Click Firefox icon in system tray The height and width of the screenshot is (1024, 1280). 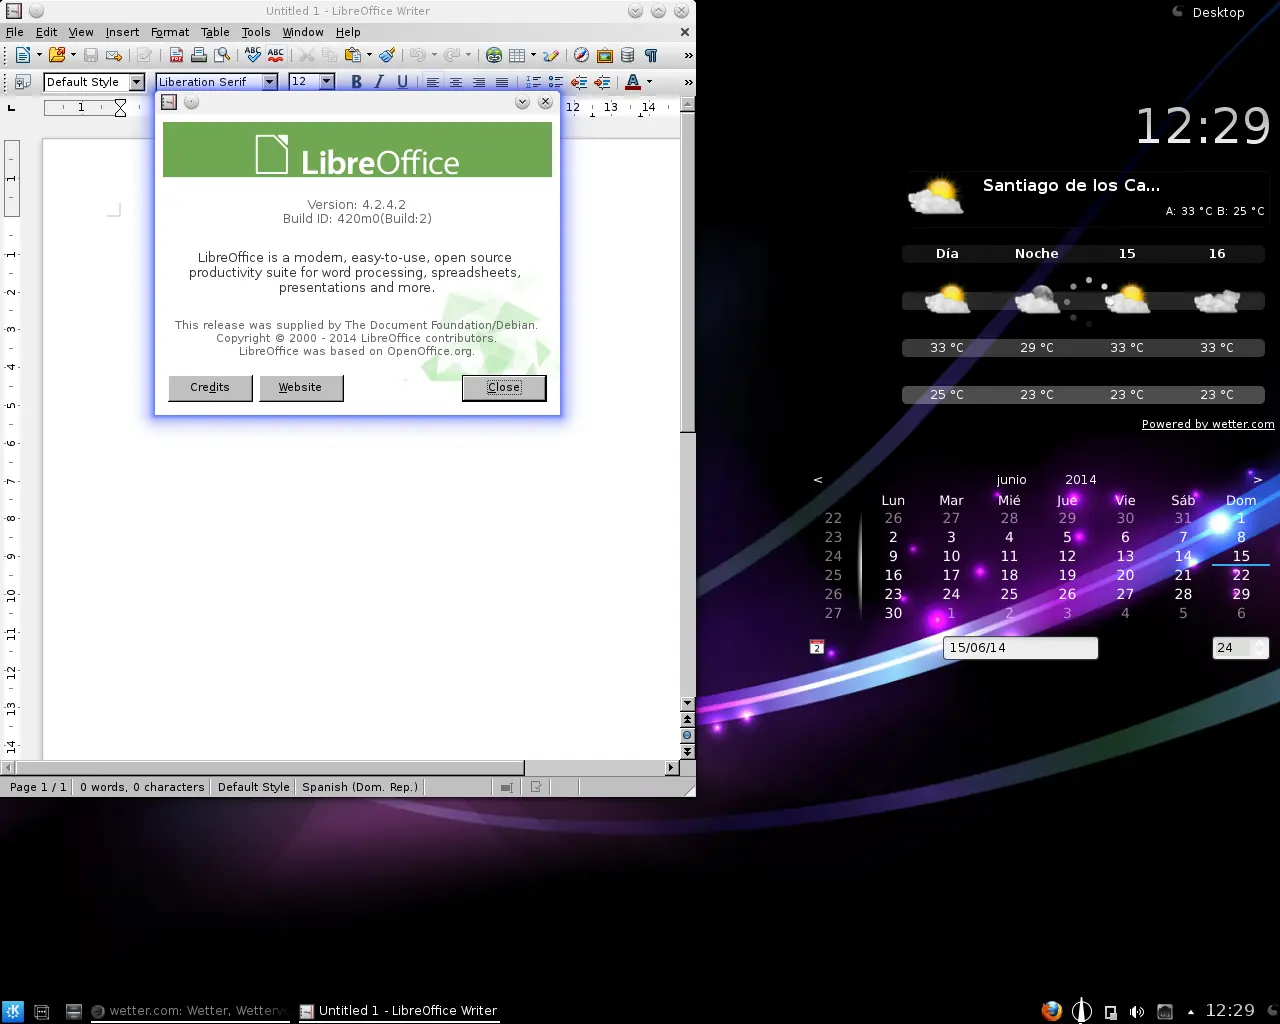(x=1051, y=1011)
